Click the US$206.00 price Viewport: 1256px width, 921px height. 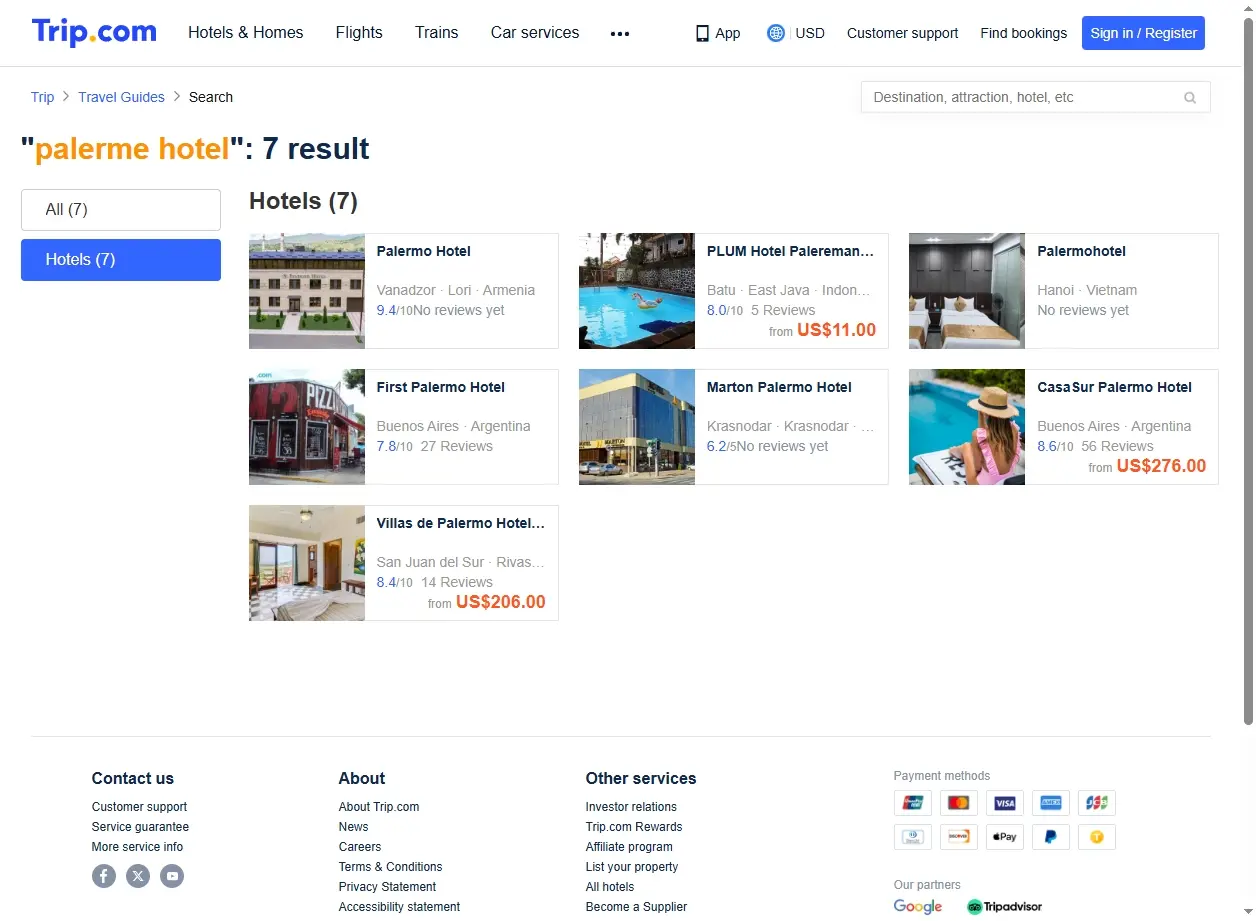(x=501, y=602)
